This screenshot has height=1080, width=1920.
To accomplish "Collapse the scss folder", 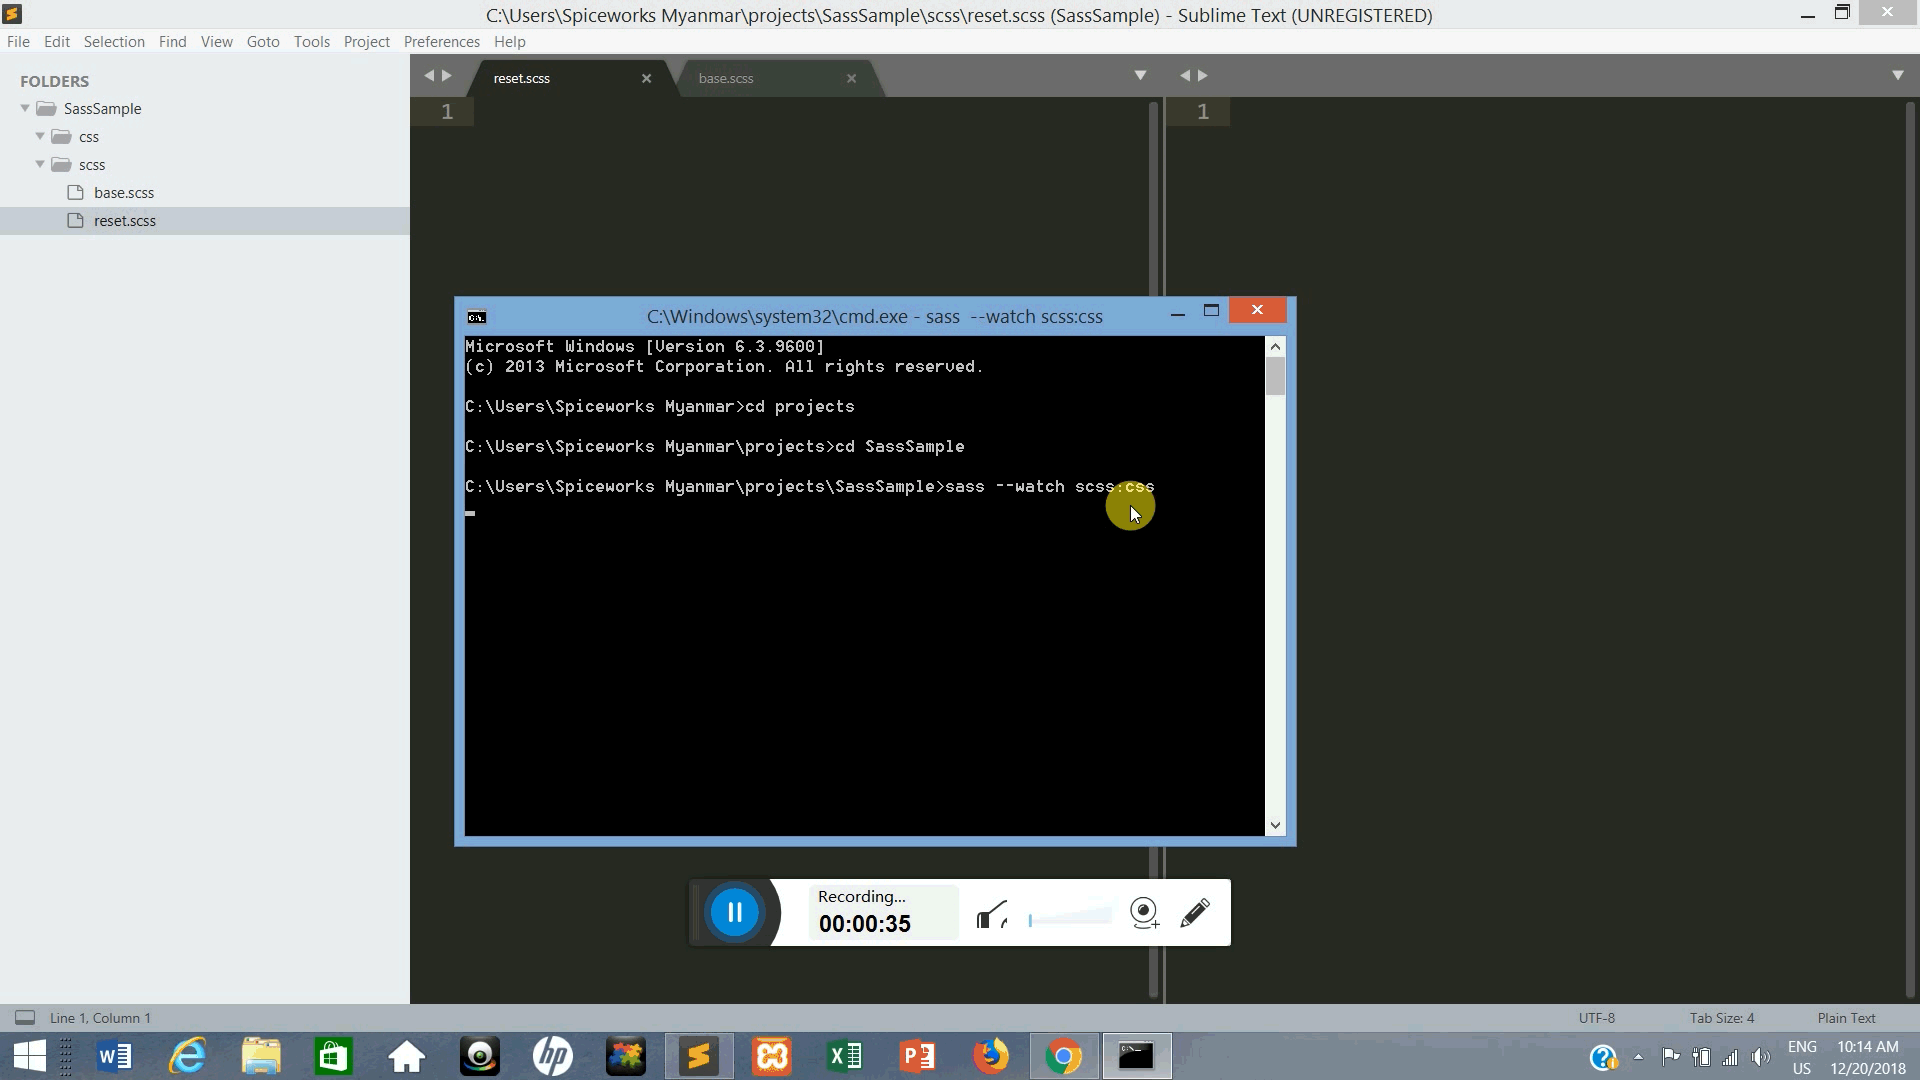I will click(40, 164).
